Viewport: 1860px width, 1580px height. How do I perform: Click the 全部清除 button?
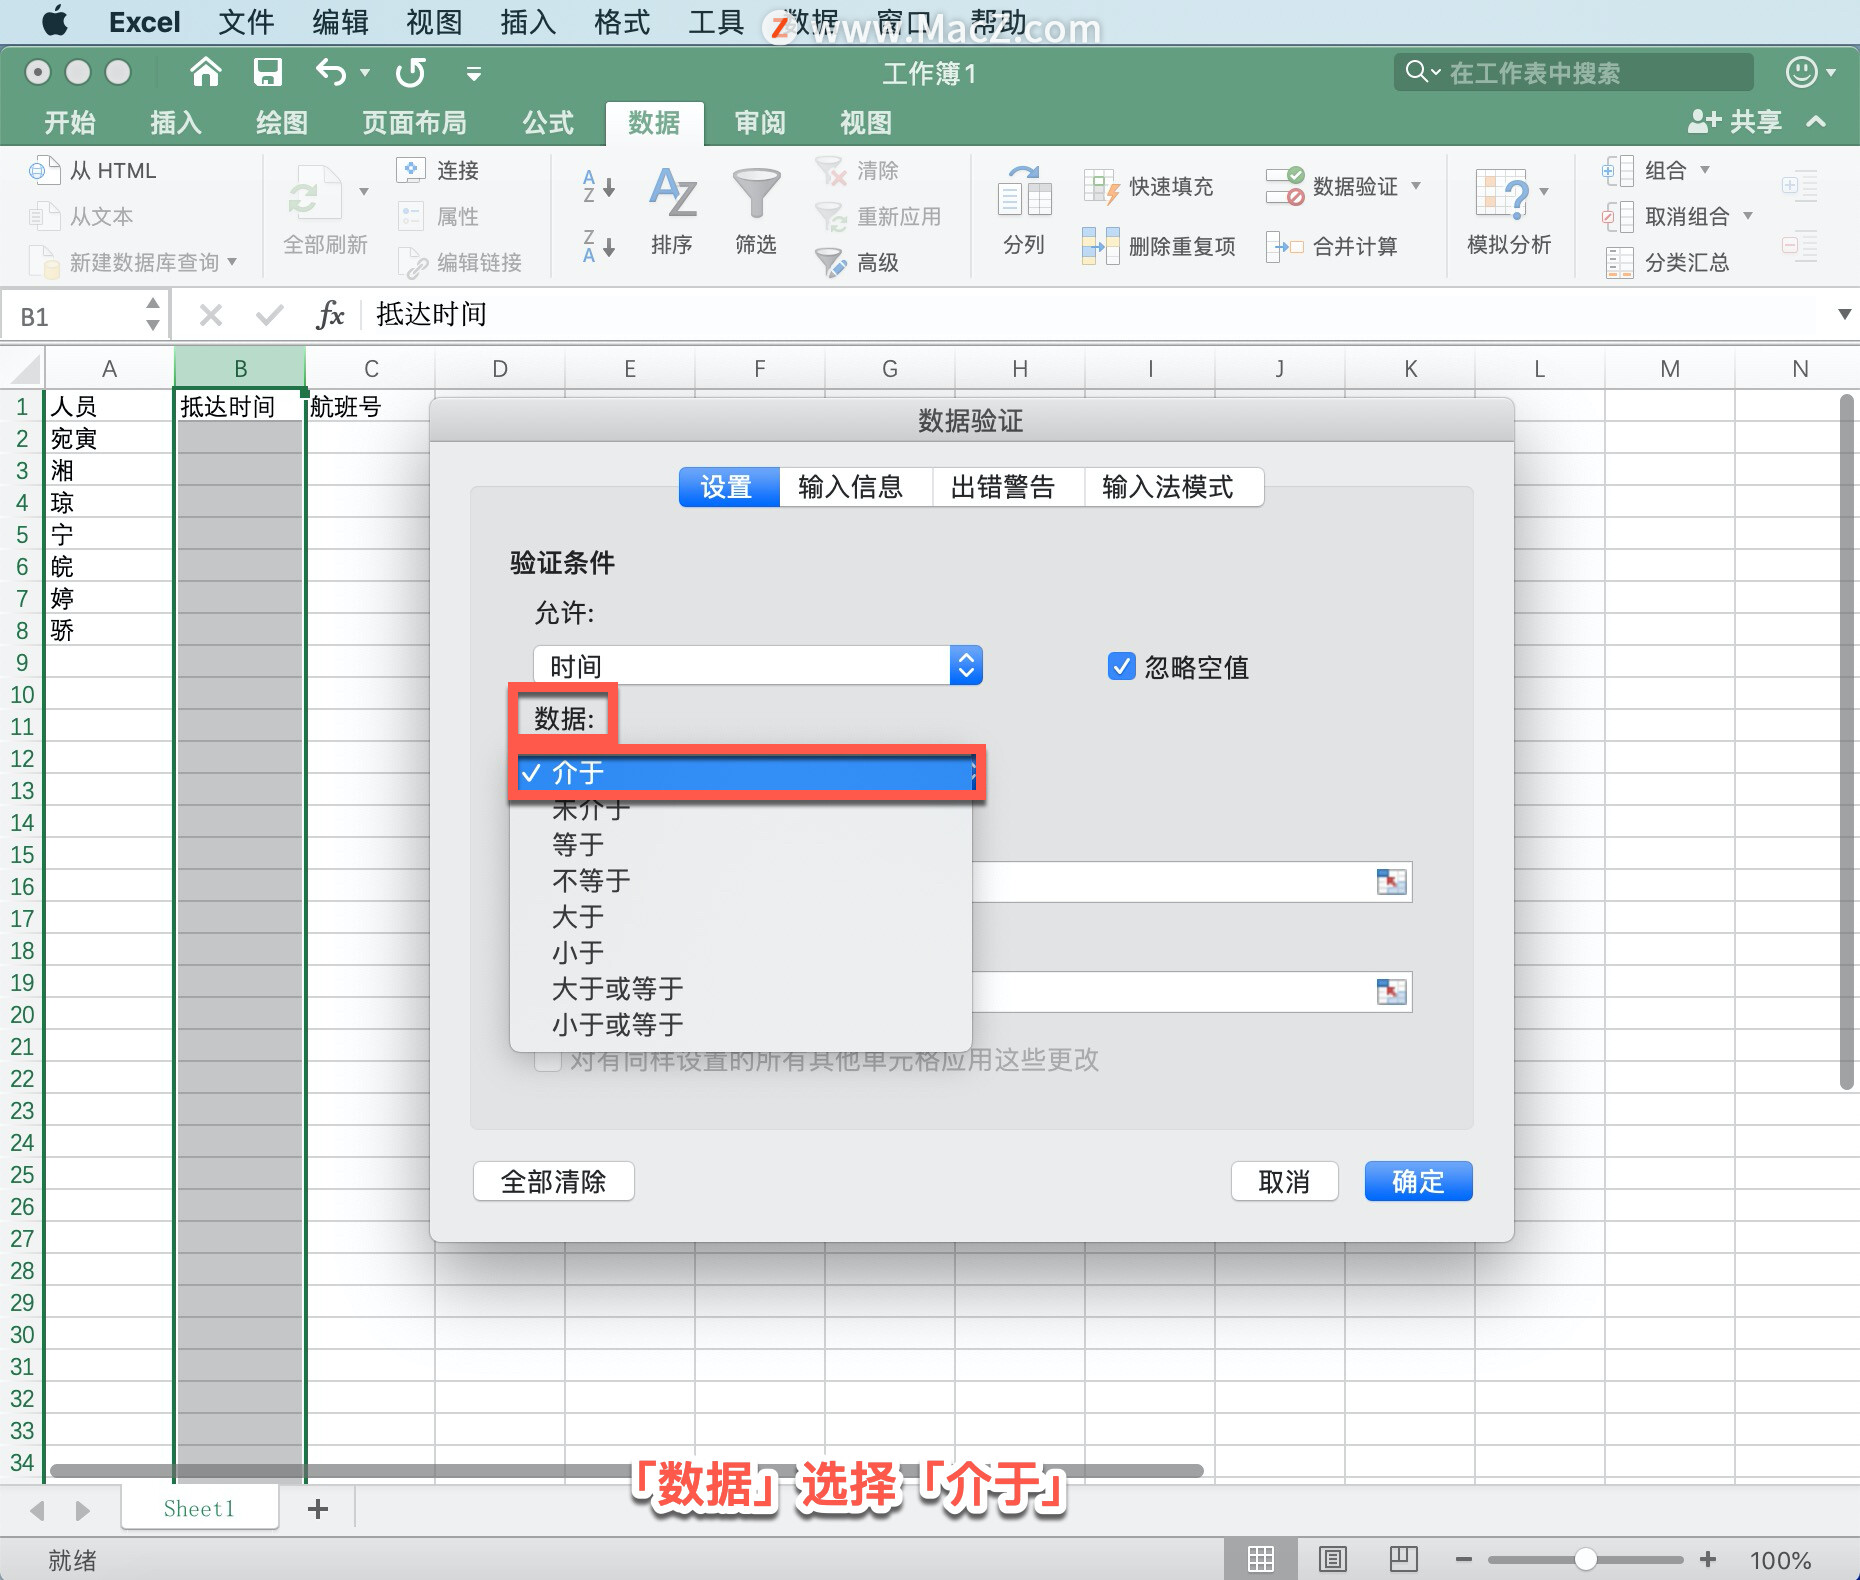553,1182
